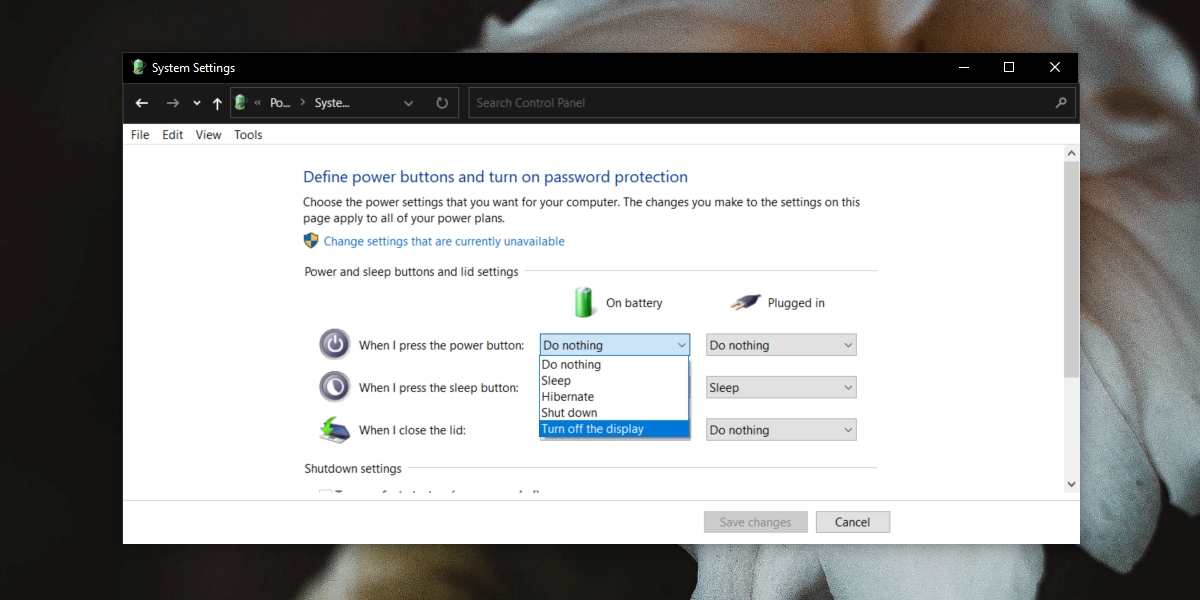Click the vertical scrollbar thumb
1200x600 pixels.
[1071, 268]
